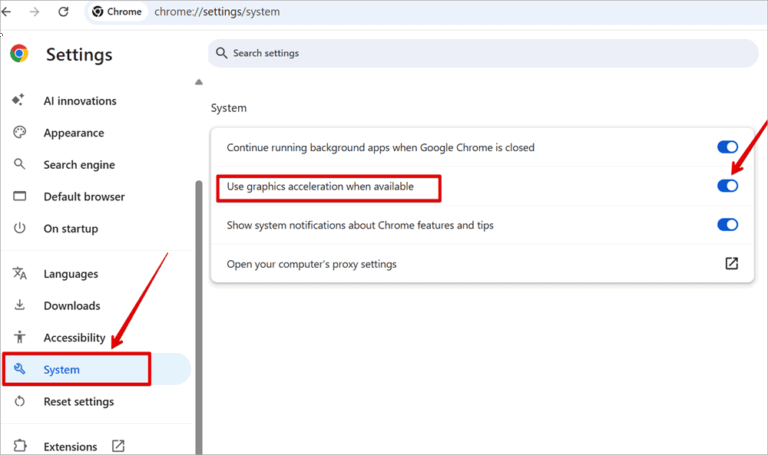The height and width of the screenshot is (455, 768).
Task: Toggle graphics acceleration switch
Action: point(727,186)
